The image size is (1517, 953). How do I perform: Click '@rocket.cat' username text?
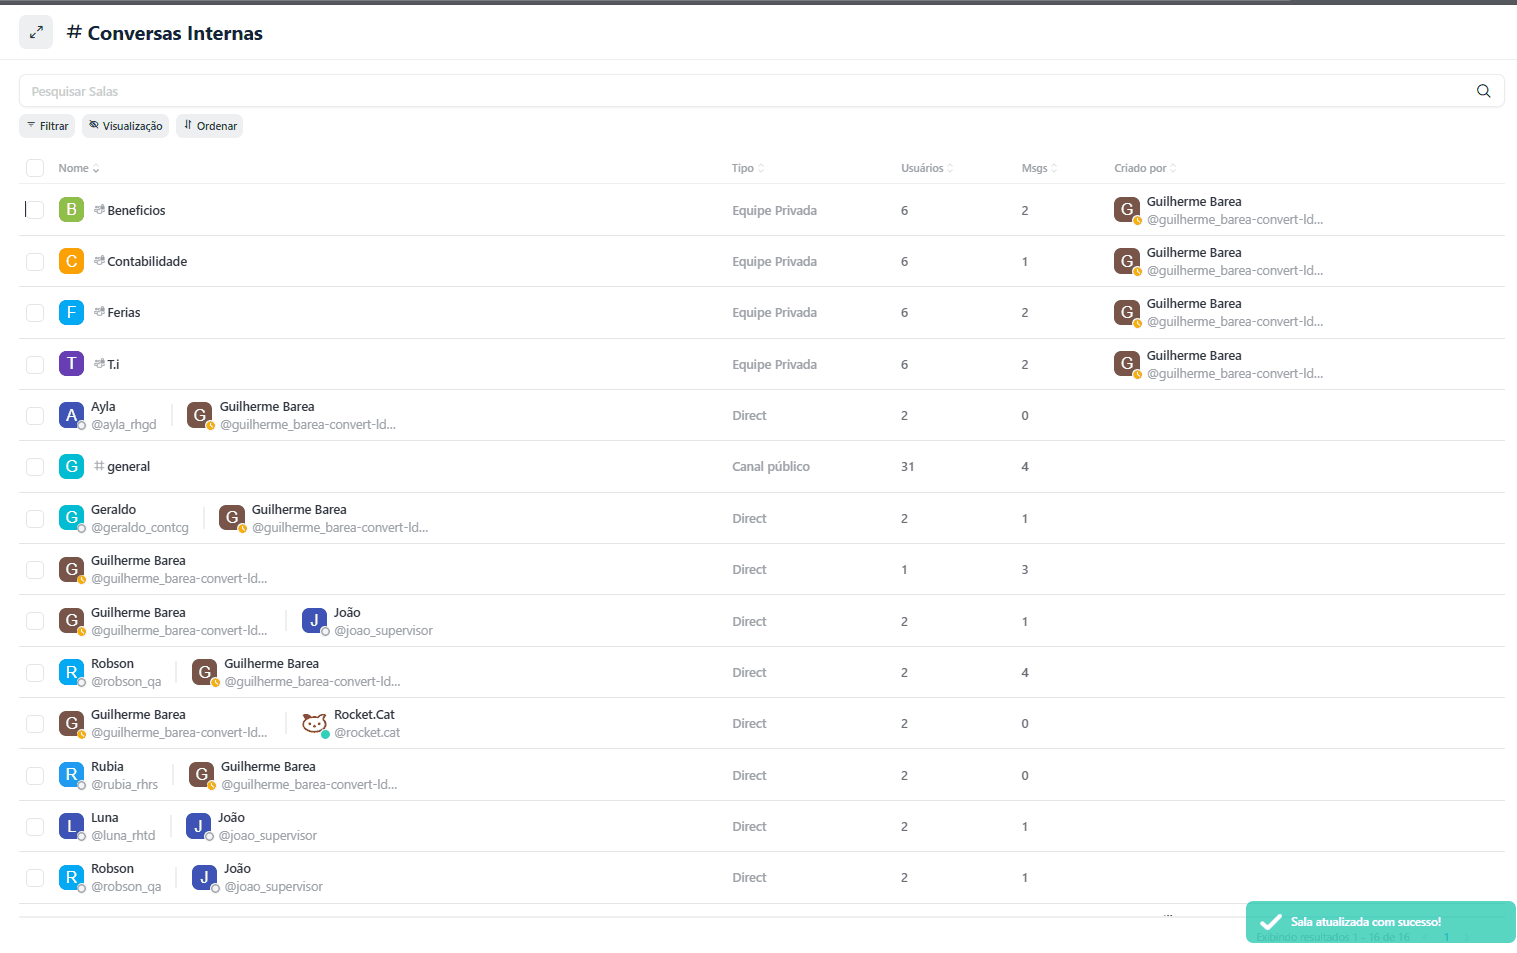(x=367, y=733)
